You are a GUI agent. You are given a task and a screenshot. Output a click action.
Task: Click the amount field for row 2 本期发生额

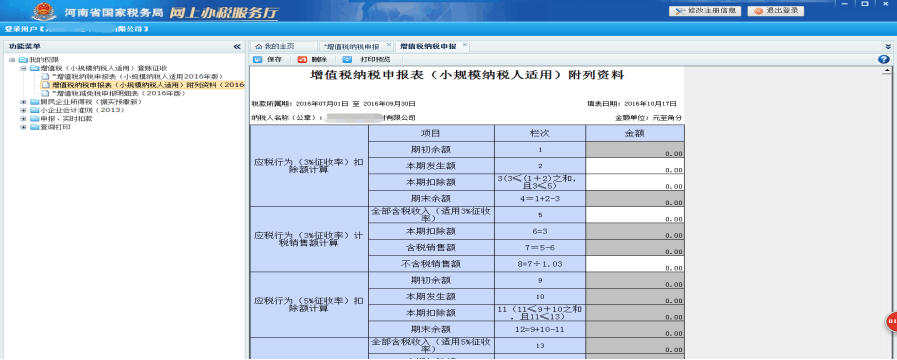(635, 166)
